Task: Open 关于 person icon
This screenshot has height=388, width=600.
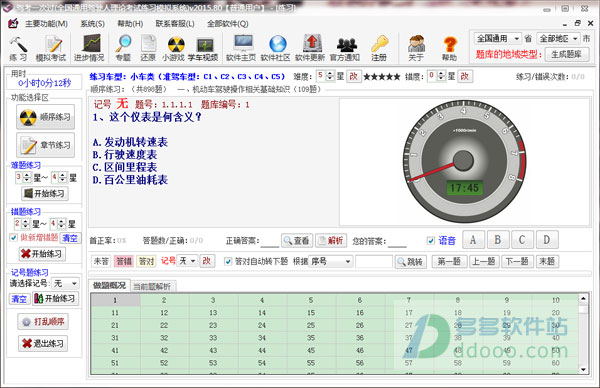Action: click(x=416, y=49)
